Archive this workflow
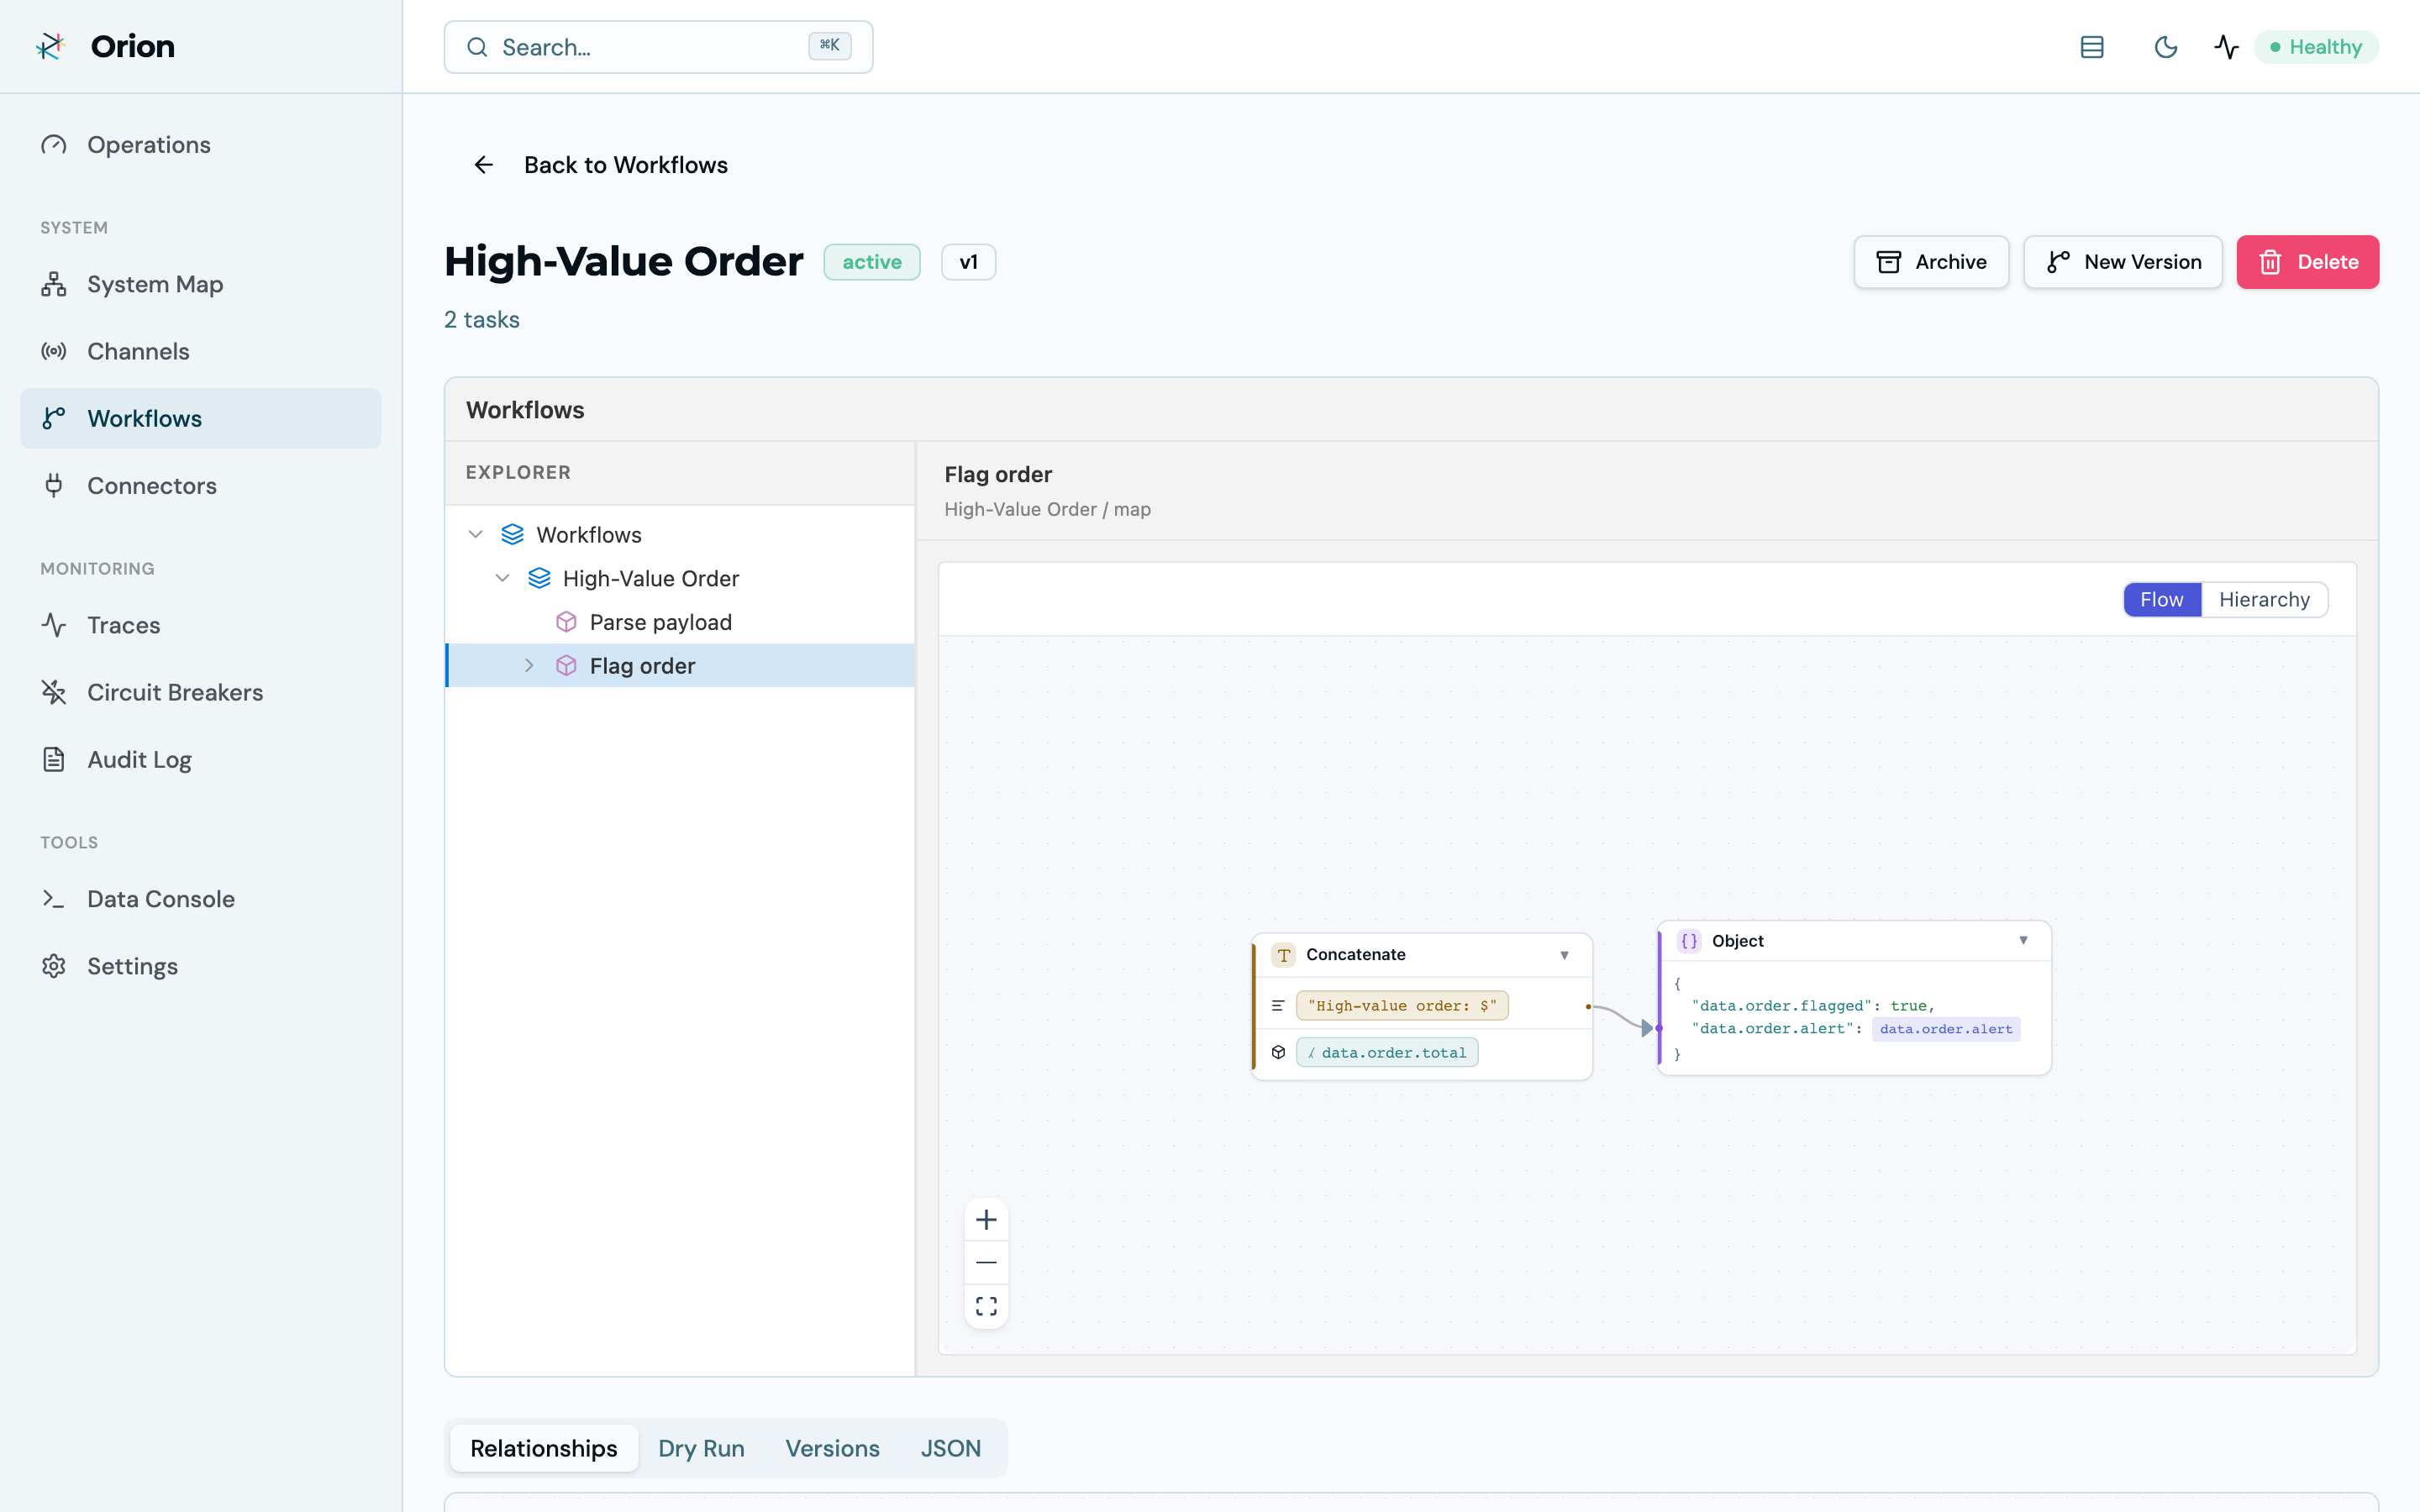2420x1512 pixels. (x=1931, y=262)
